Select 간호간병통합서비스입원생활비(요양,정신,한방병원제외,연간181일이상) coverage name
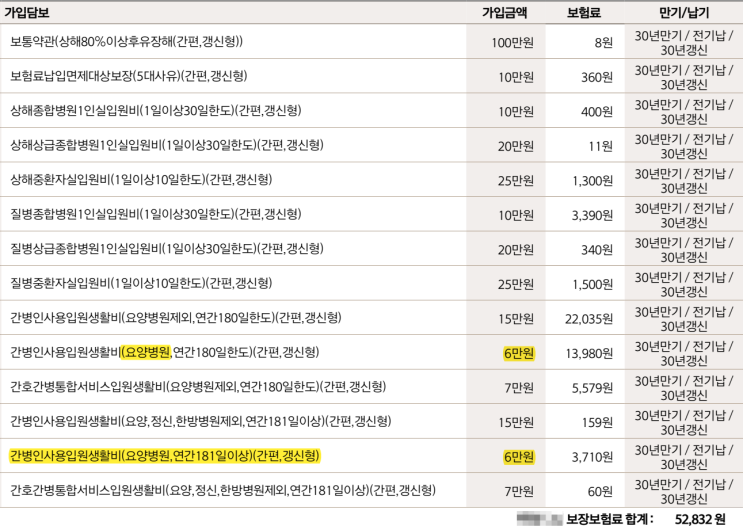743x530 pixels. [x=223, y=490]
